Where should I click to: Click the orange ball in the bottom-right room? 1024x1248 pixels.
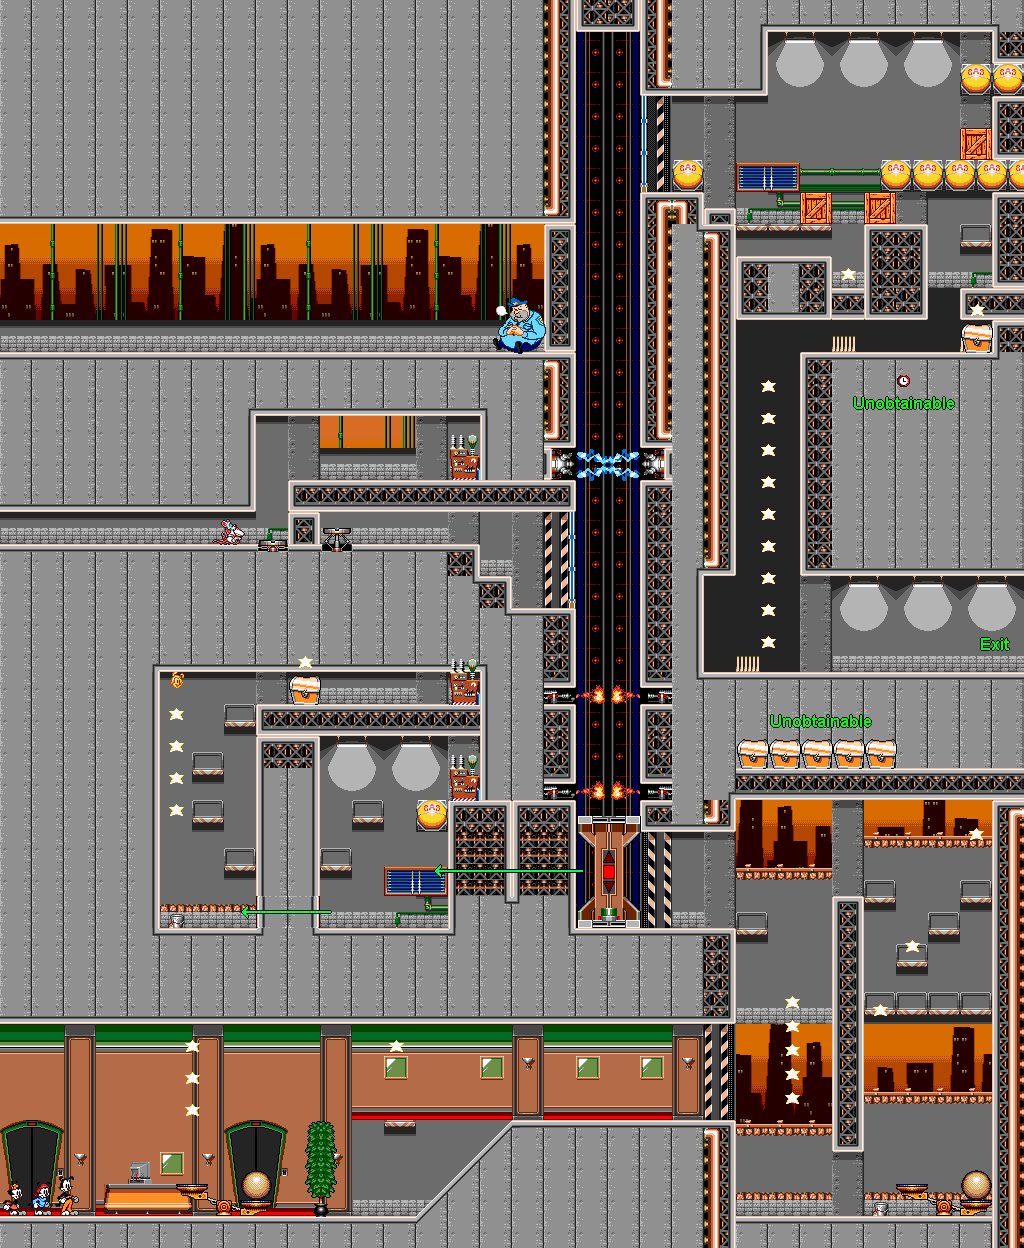[976, 1186]
